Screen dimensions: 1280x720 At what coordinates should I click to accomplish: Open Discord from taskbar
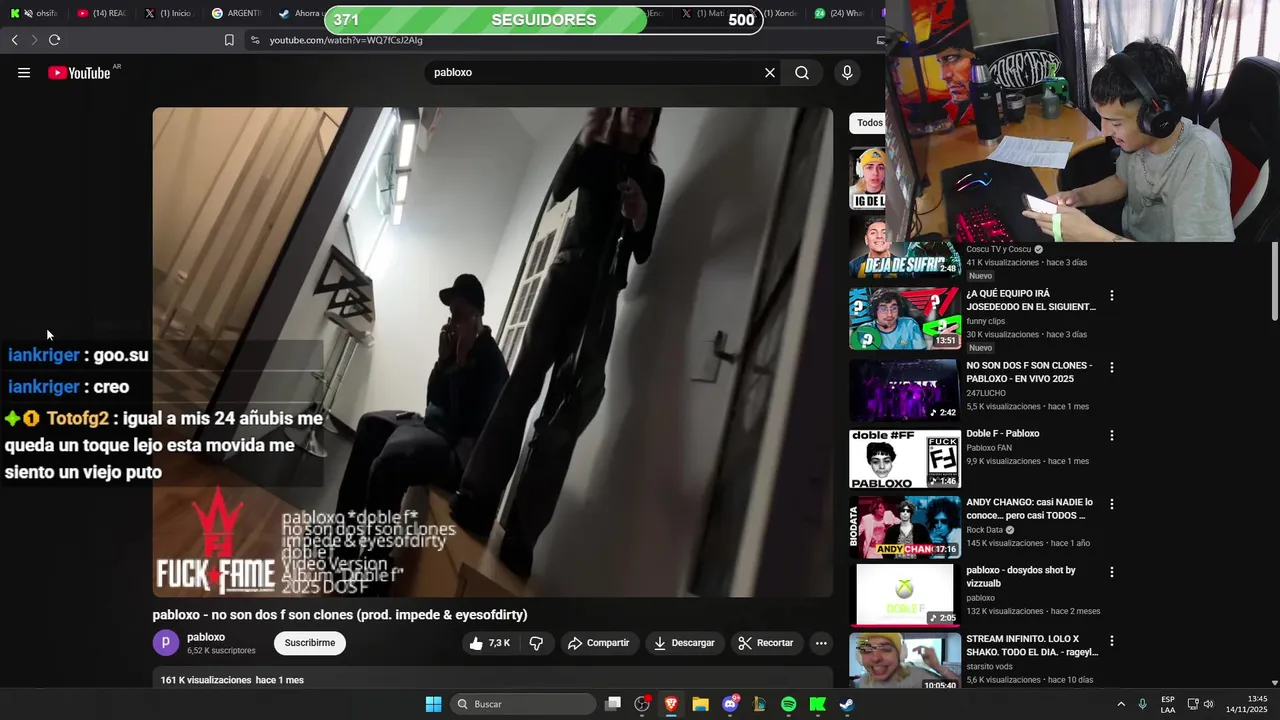[730, 704]
